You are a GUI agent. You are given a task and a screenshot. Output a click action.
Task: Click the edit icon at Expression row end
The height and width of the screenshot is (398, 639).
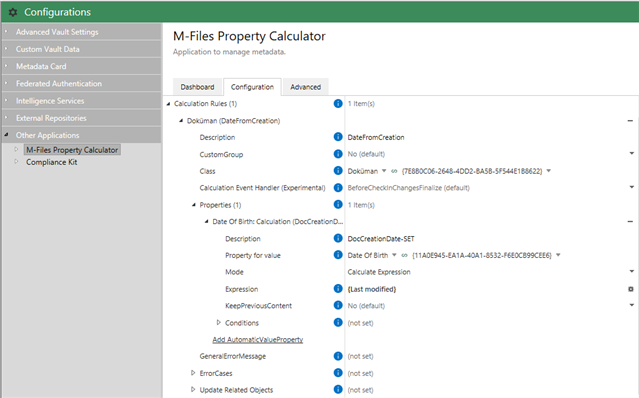630,289
